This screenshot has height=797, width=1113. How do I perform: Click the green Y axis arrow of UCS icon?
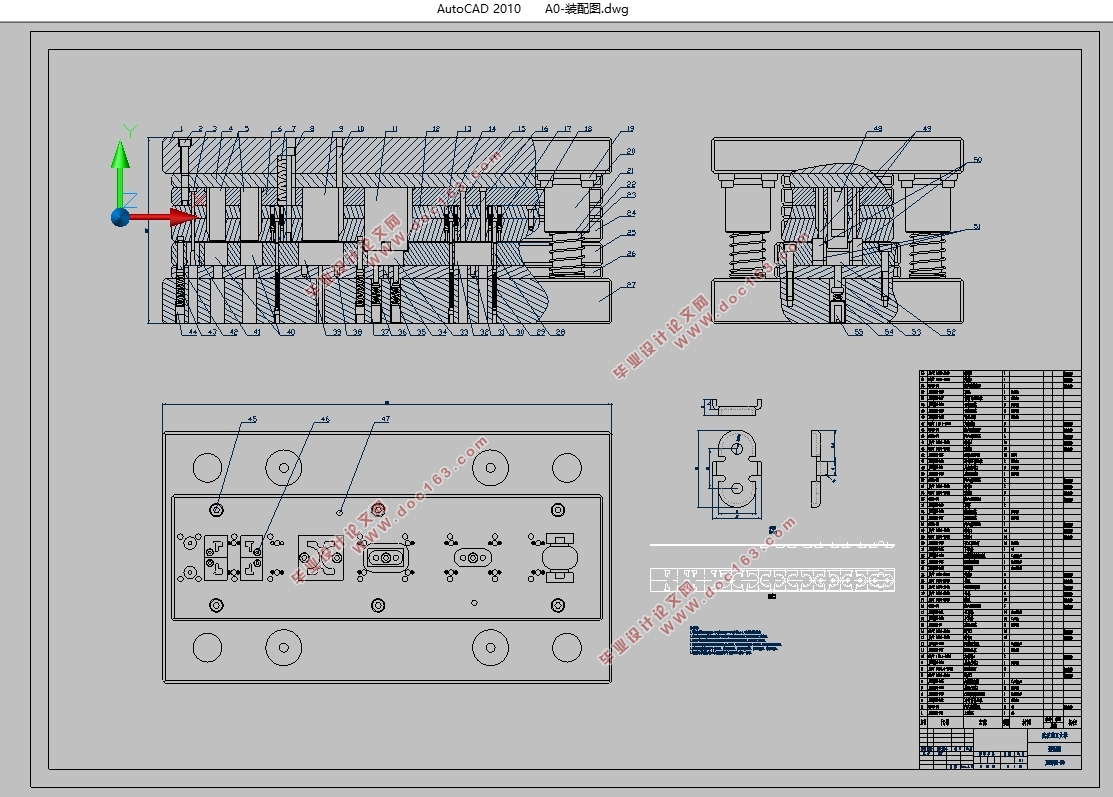pos(120,174)
